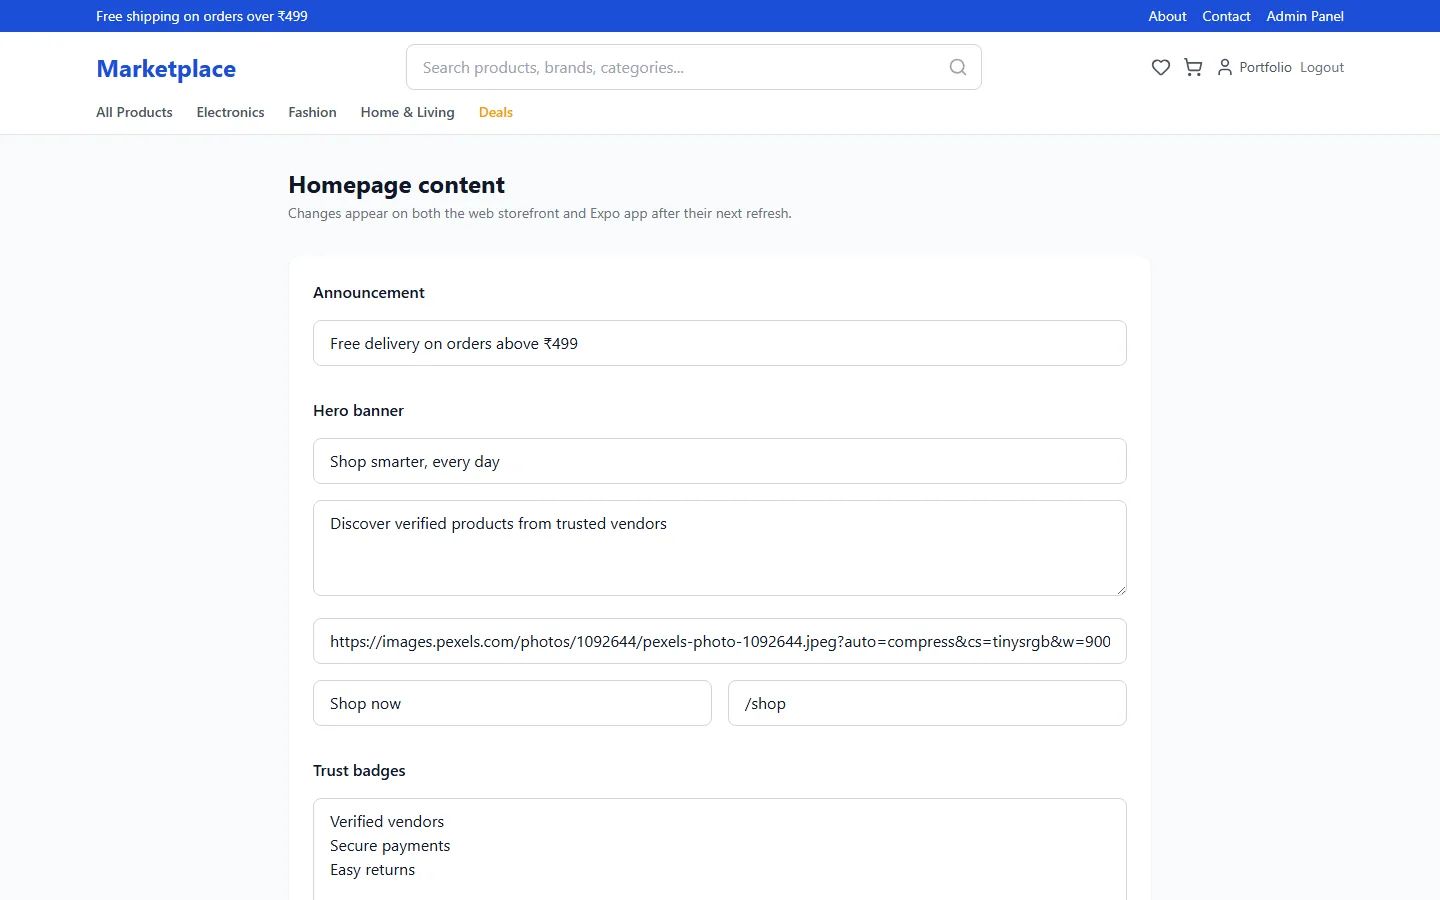Open the Contact link
This screenshot has width=1440, height=900.
tap(1226, 16)
